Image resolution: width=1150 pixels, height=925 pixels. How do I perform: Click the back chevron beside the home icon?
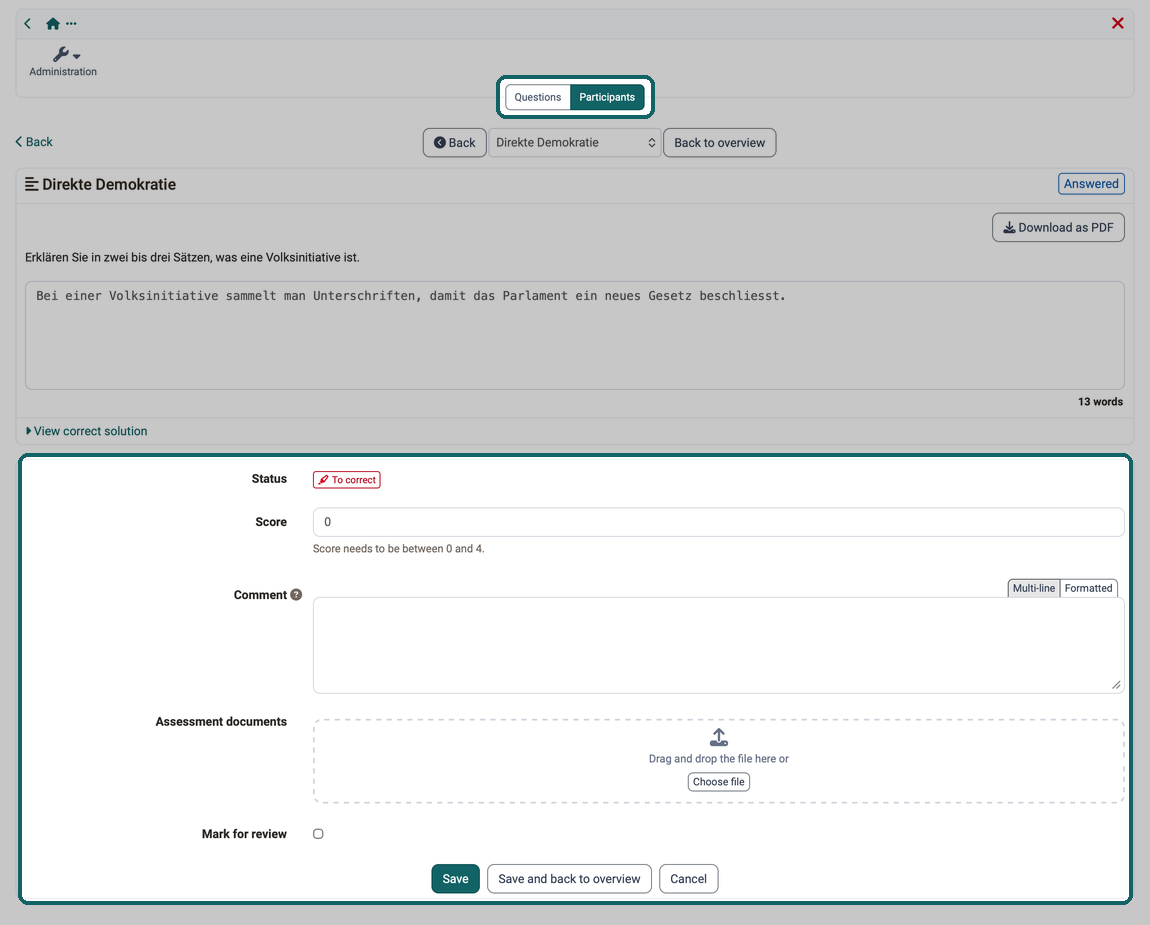28,23
